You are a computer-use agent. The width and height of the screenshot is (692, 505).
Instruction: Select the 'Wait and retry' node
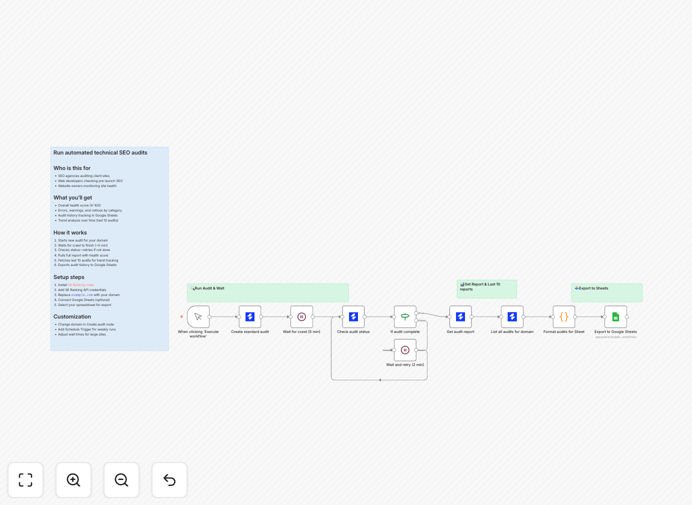[x=405, y=350]
